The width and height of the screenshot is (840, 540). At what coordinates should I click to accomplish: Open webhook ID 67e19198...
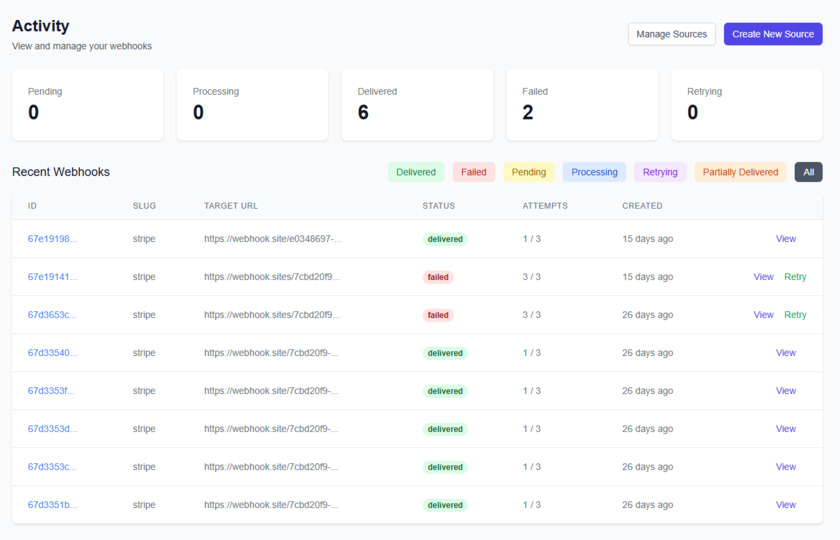(52, 239)
